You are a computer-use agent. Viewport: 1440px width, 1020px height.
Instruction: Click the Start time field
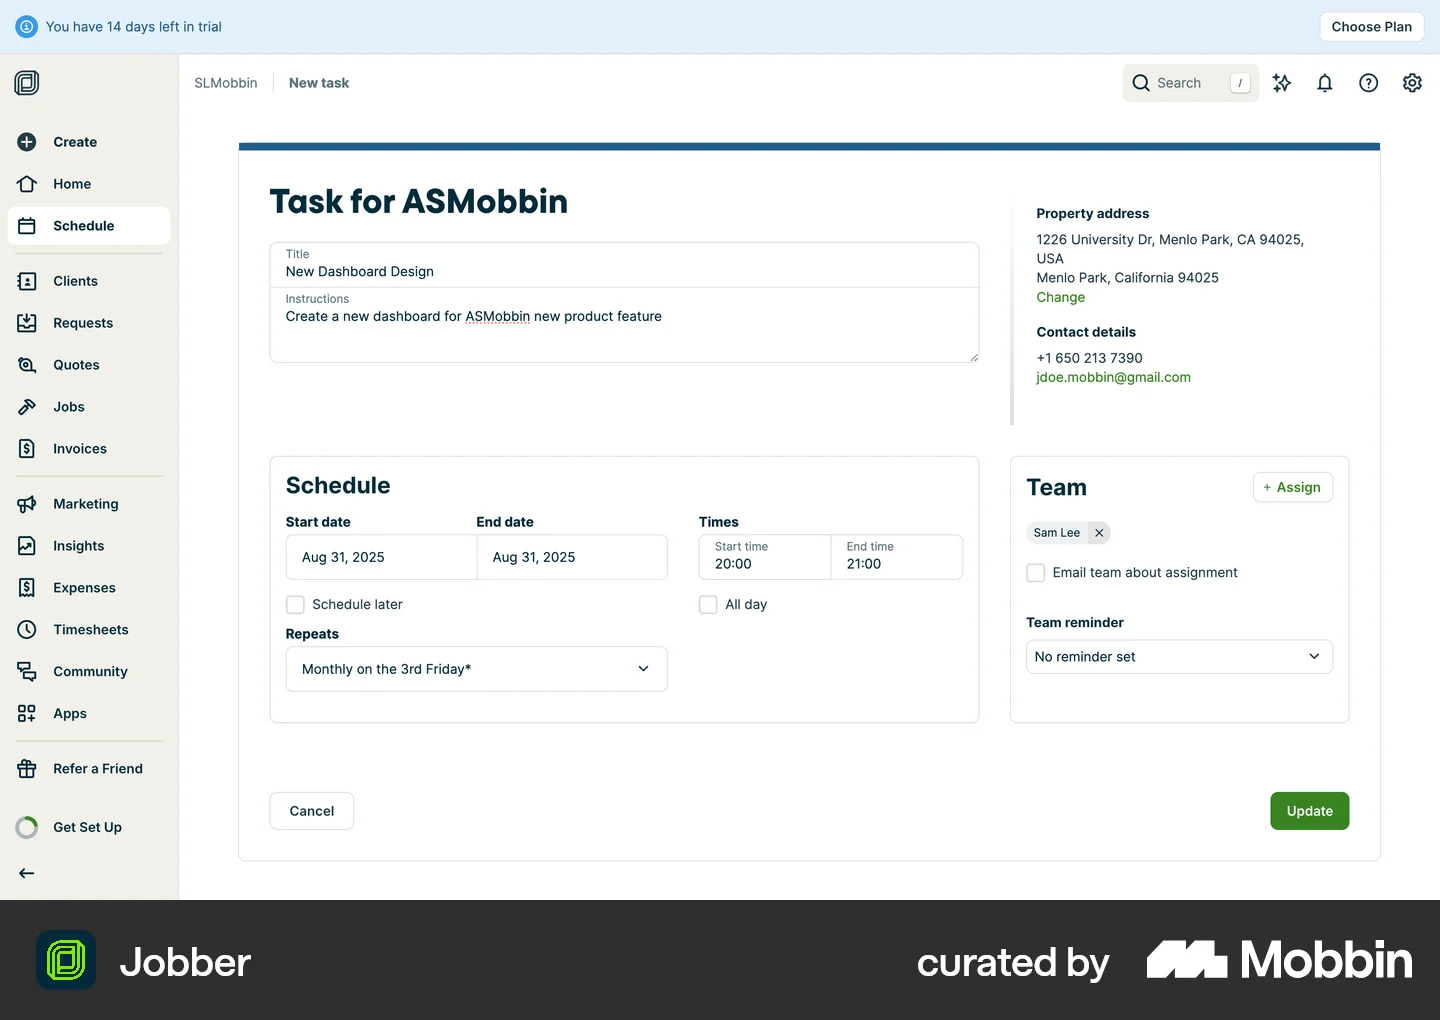point(765,557)
